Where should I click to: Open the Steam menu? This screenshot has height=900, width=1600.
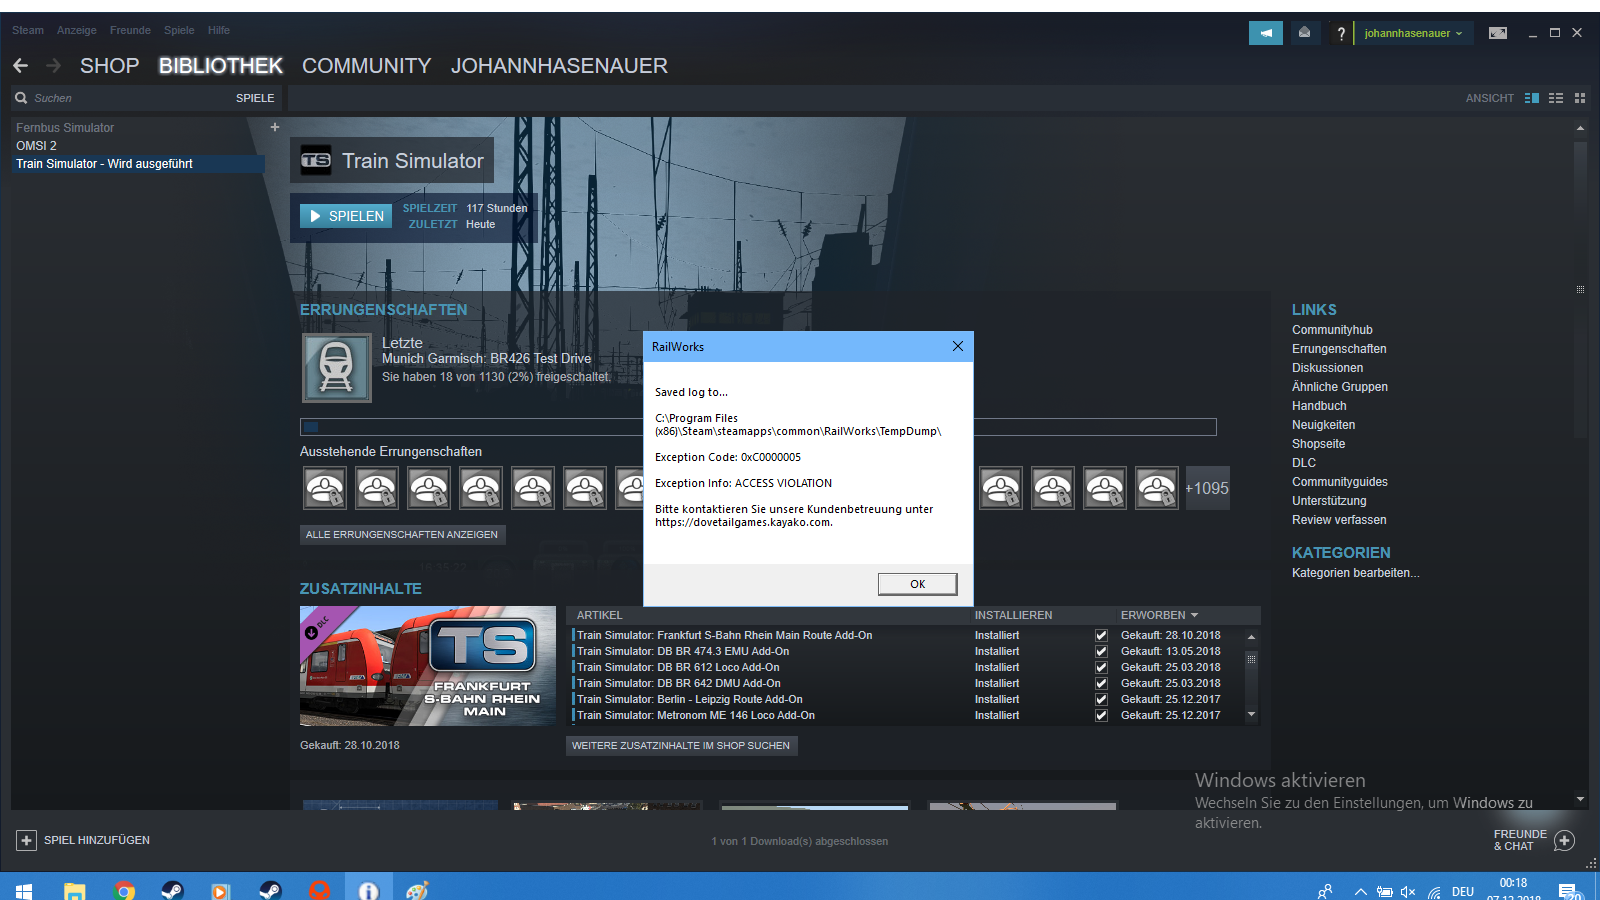coord(28,30)
